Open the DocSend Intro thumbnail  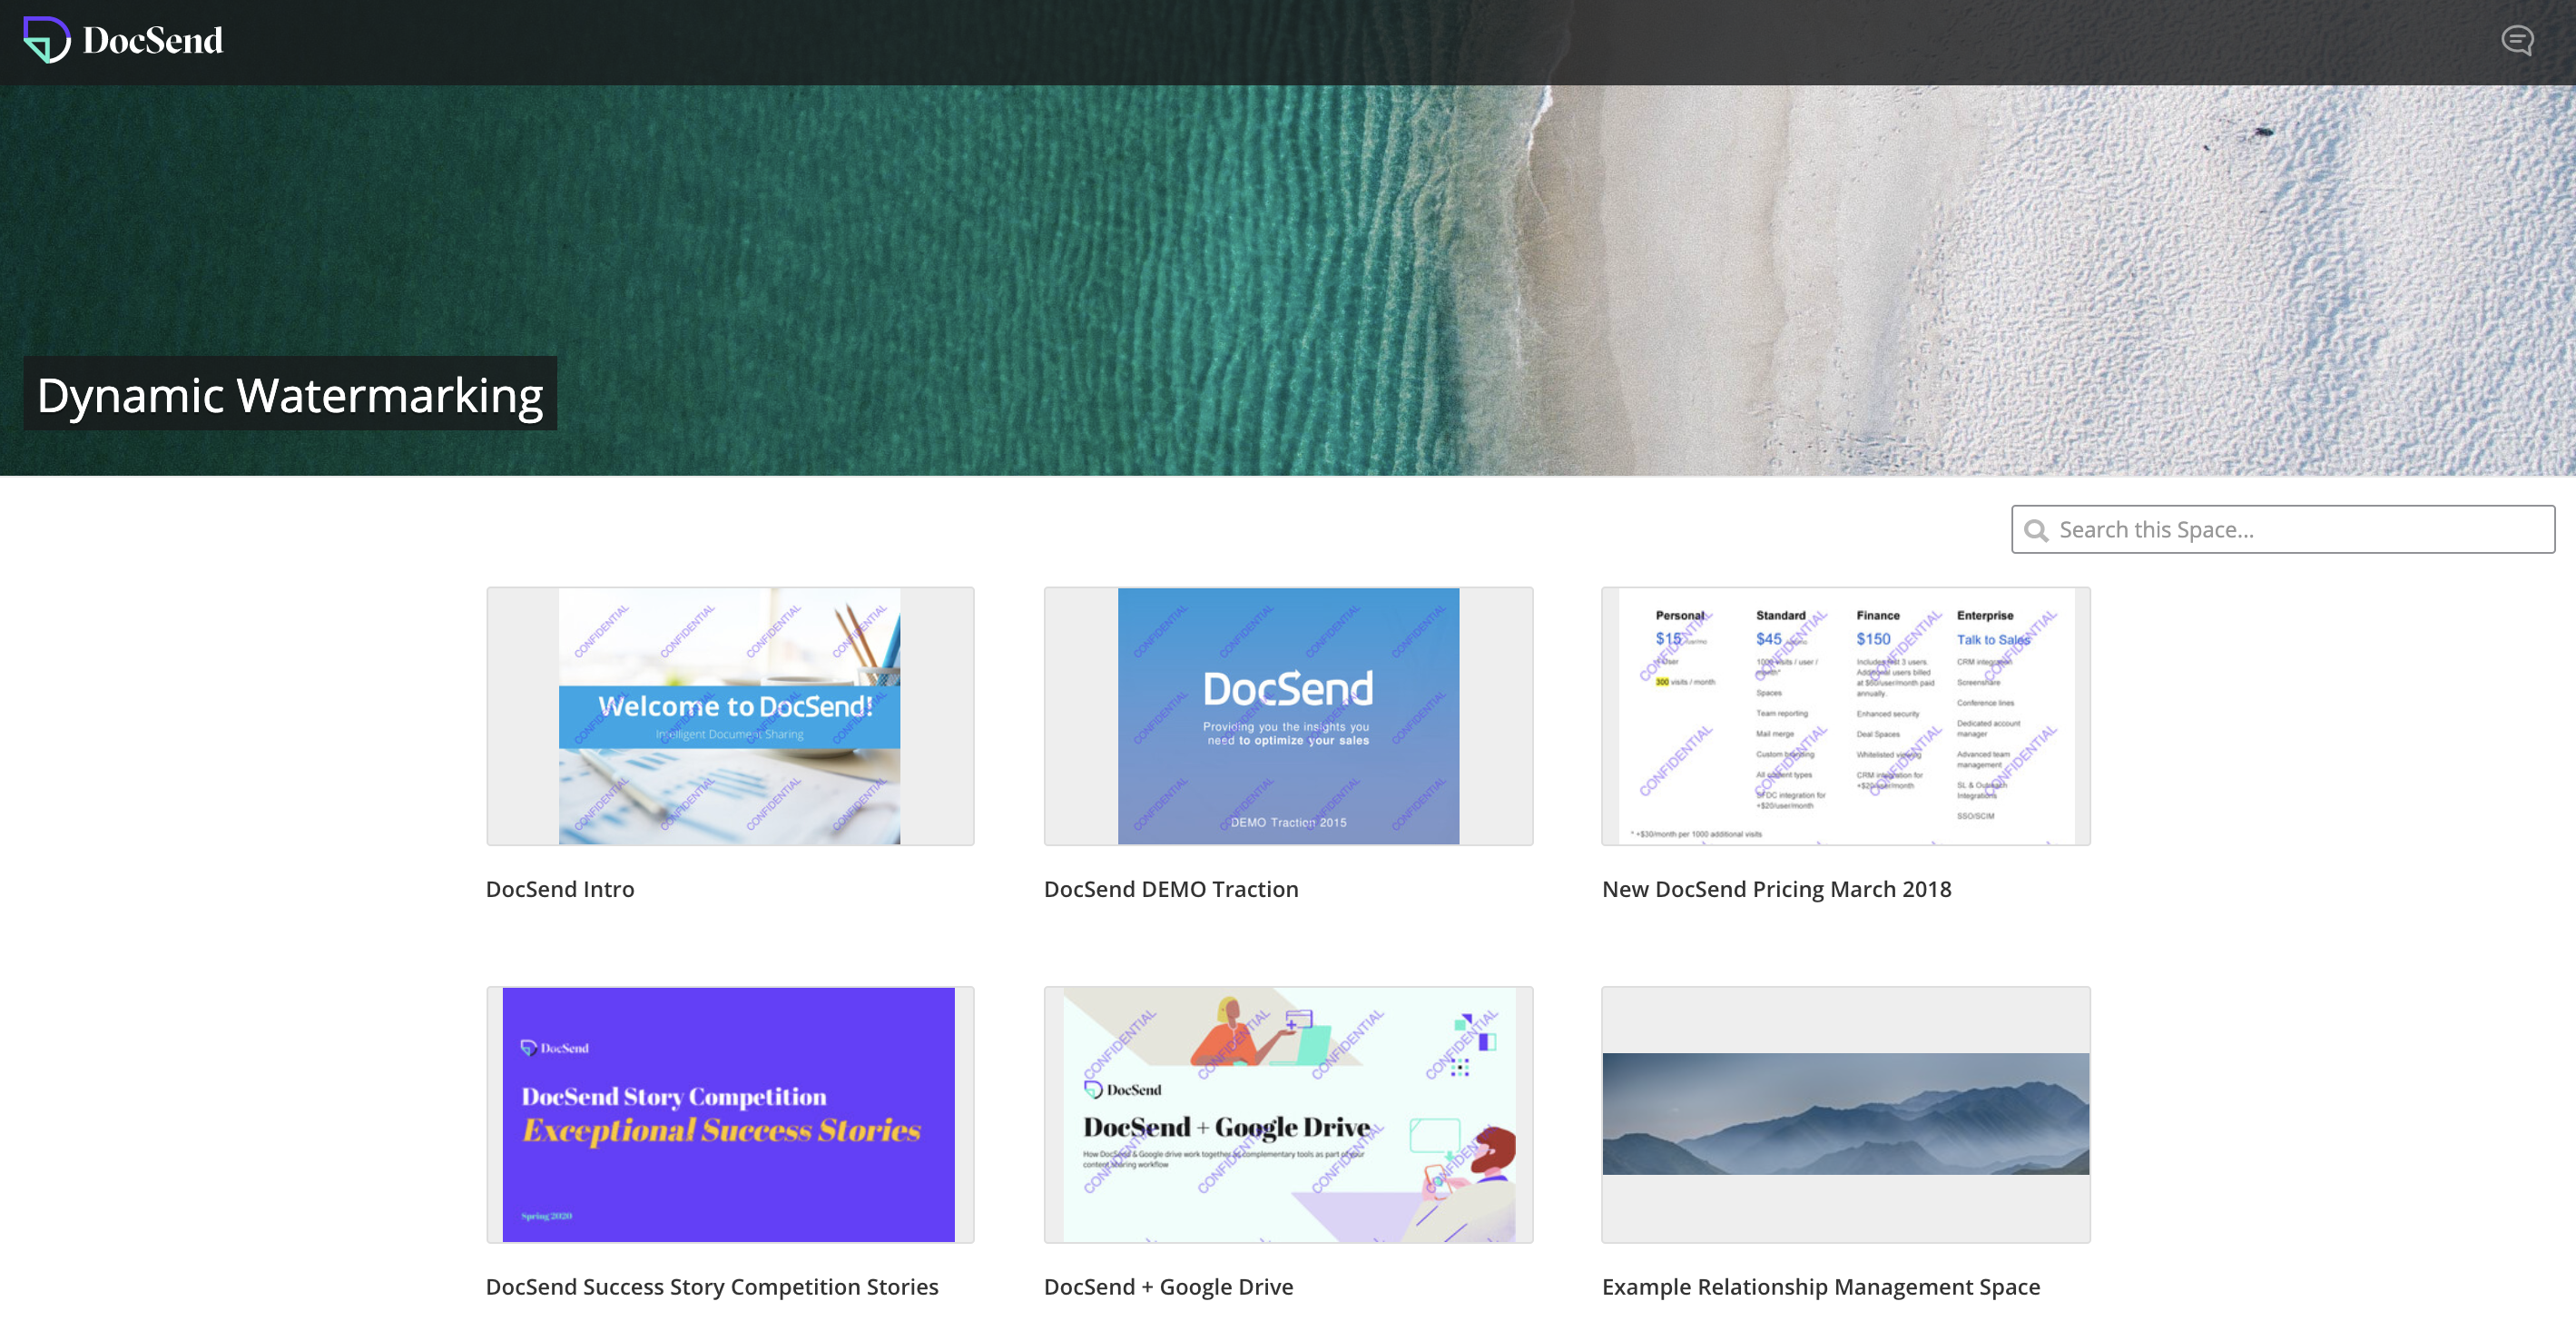(x=730, y=716)
